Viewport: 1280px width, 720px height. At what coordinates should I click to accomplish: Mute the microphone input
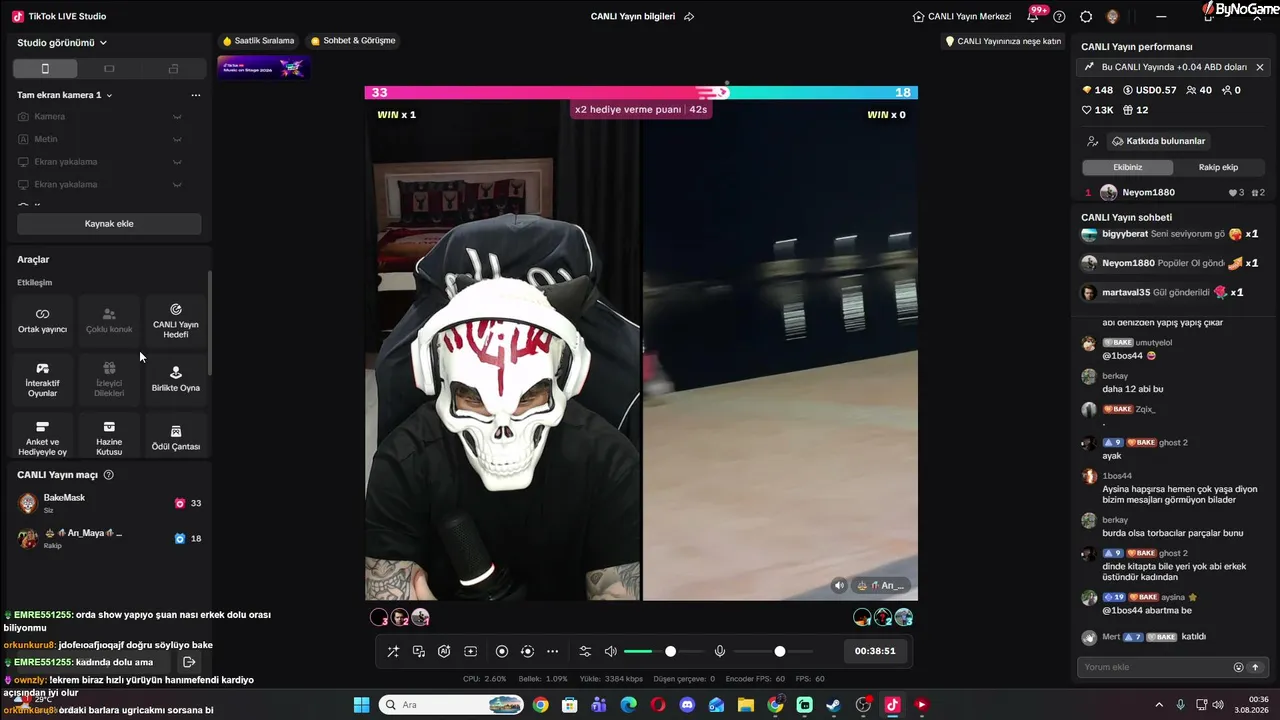click(x=719, y=652)
